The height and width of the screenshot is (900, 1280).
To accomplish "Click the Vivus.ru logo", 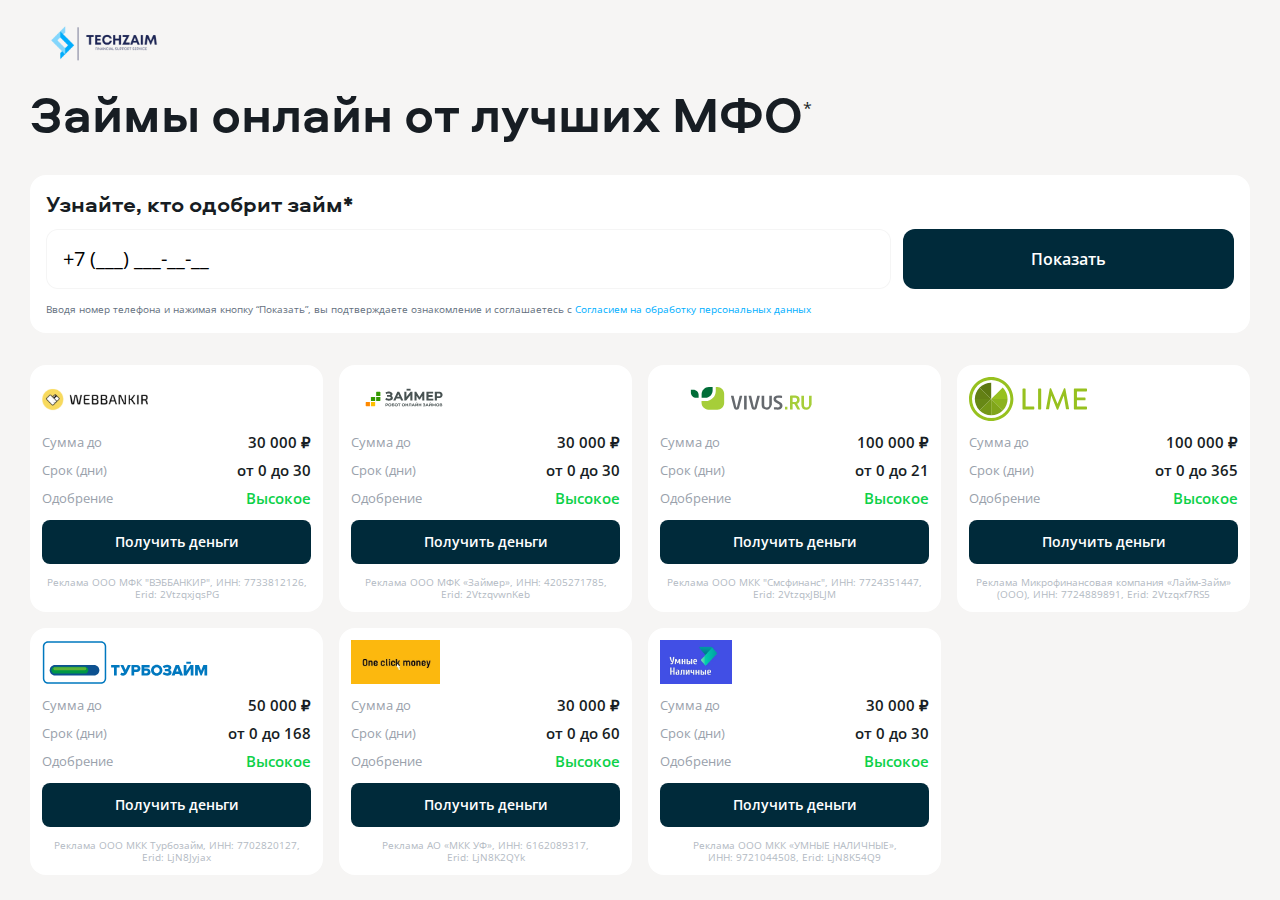I will click(751, 399).
